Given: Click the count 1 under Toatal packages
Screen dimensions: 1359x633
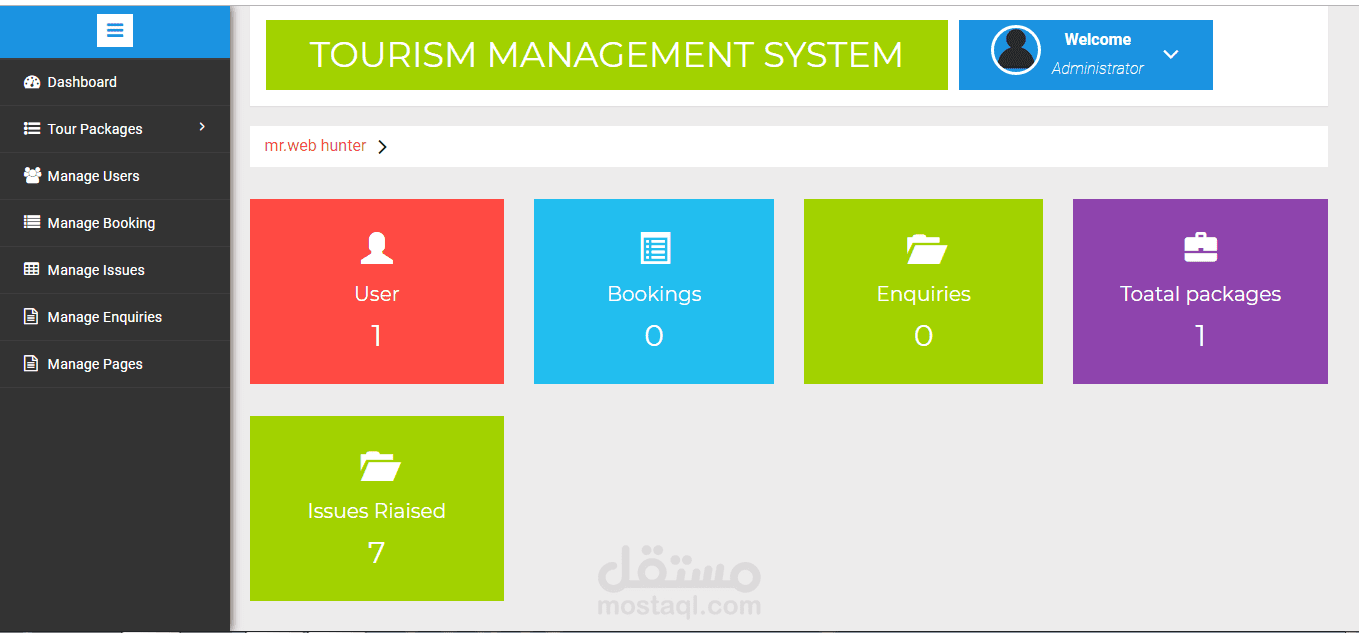Looking at the screenshot, I should (1200, 336).
